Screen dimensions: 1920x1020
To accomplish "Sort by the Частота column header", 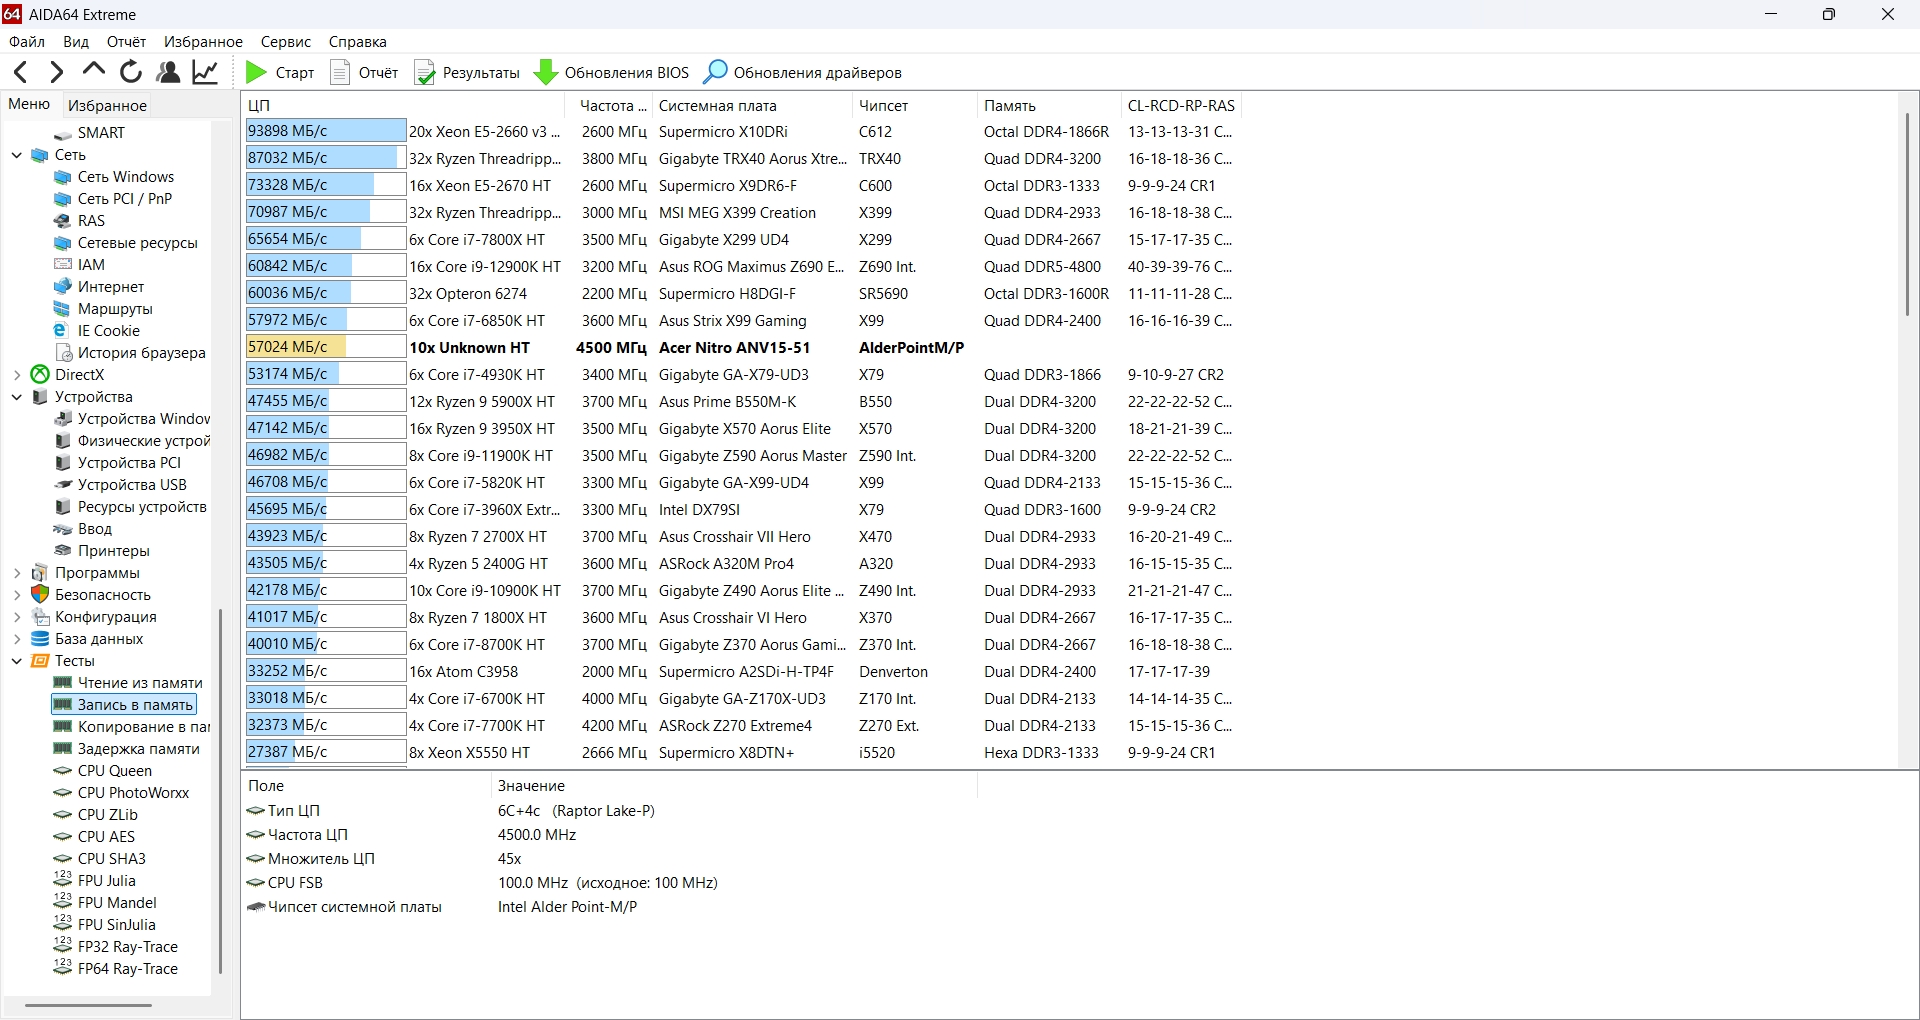I will point(609,105).
